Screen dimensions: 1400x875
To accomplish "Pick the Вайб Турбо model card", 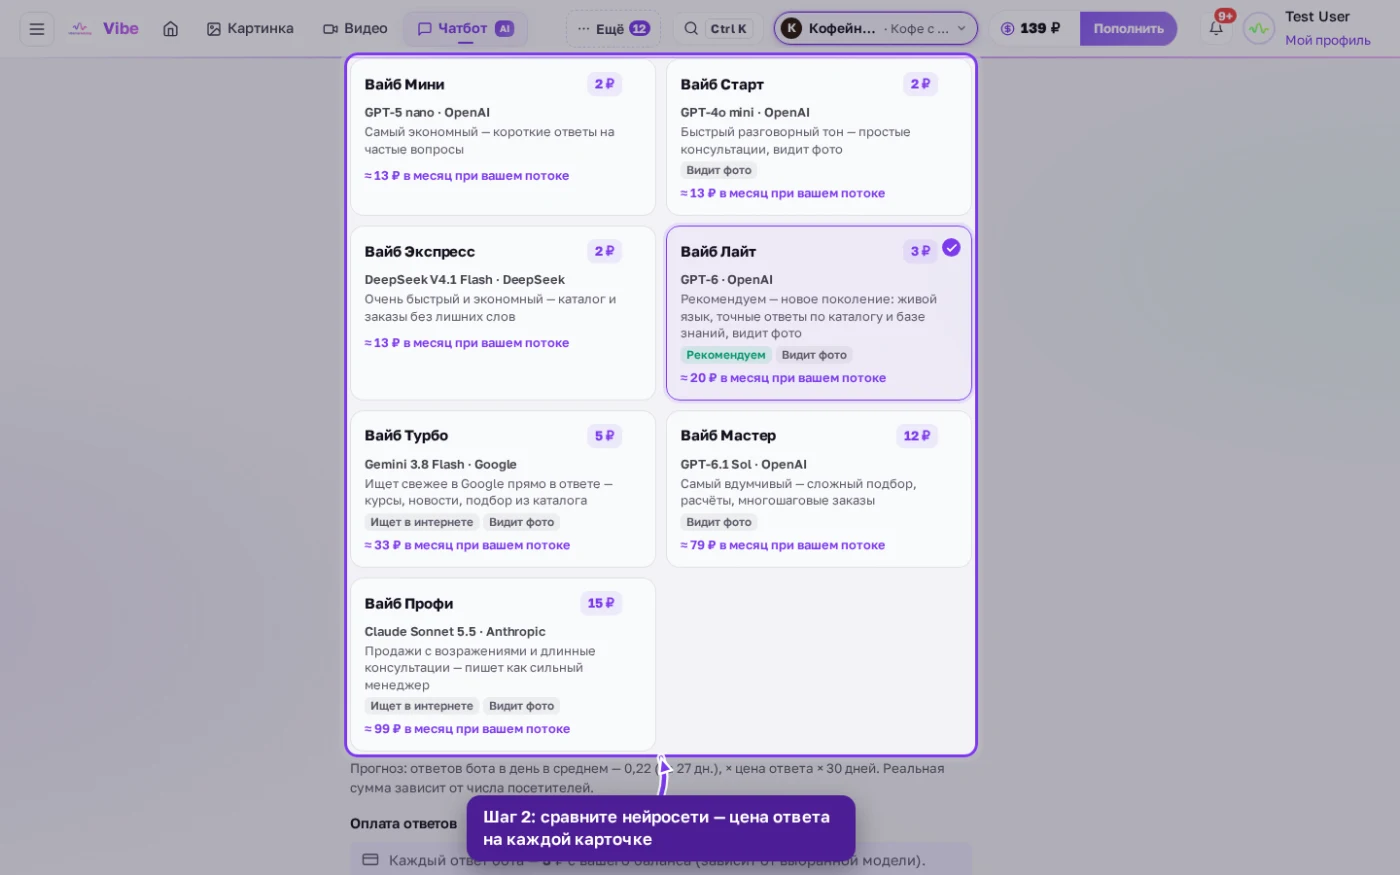I will 502,490.
